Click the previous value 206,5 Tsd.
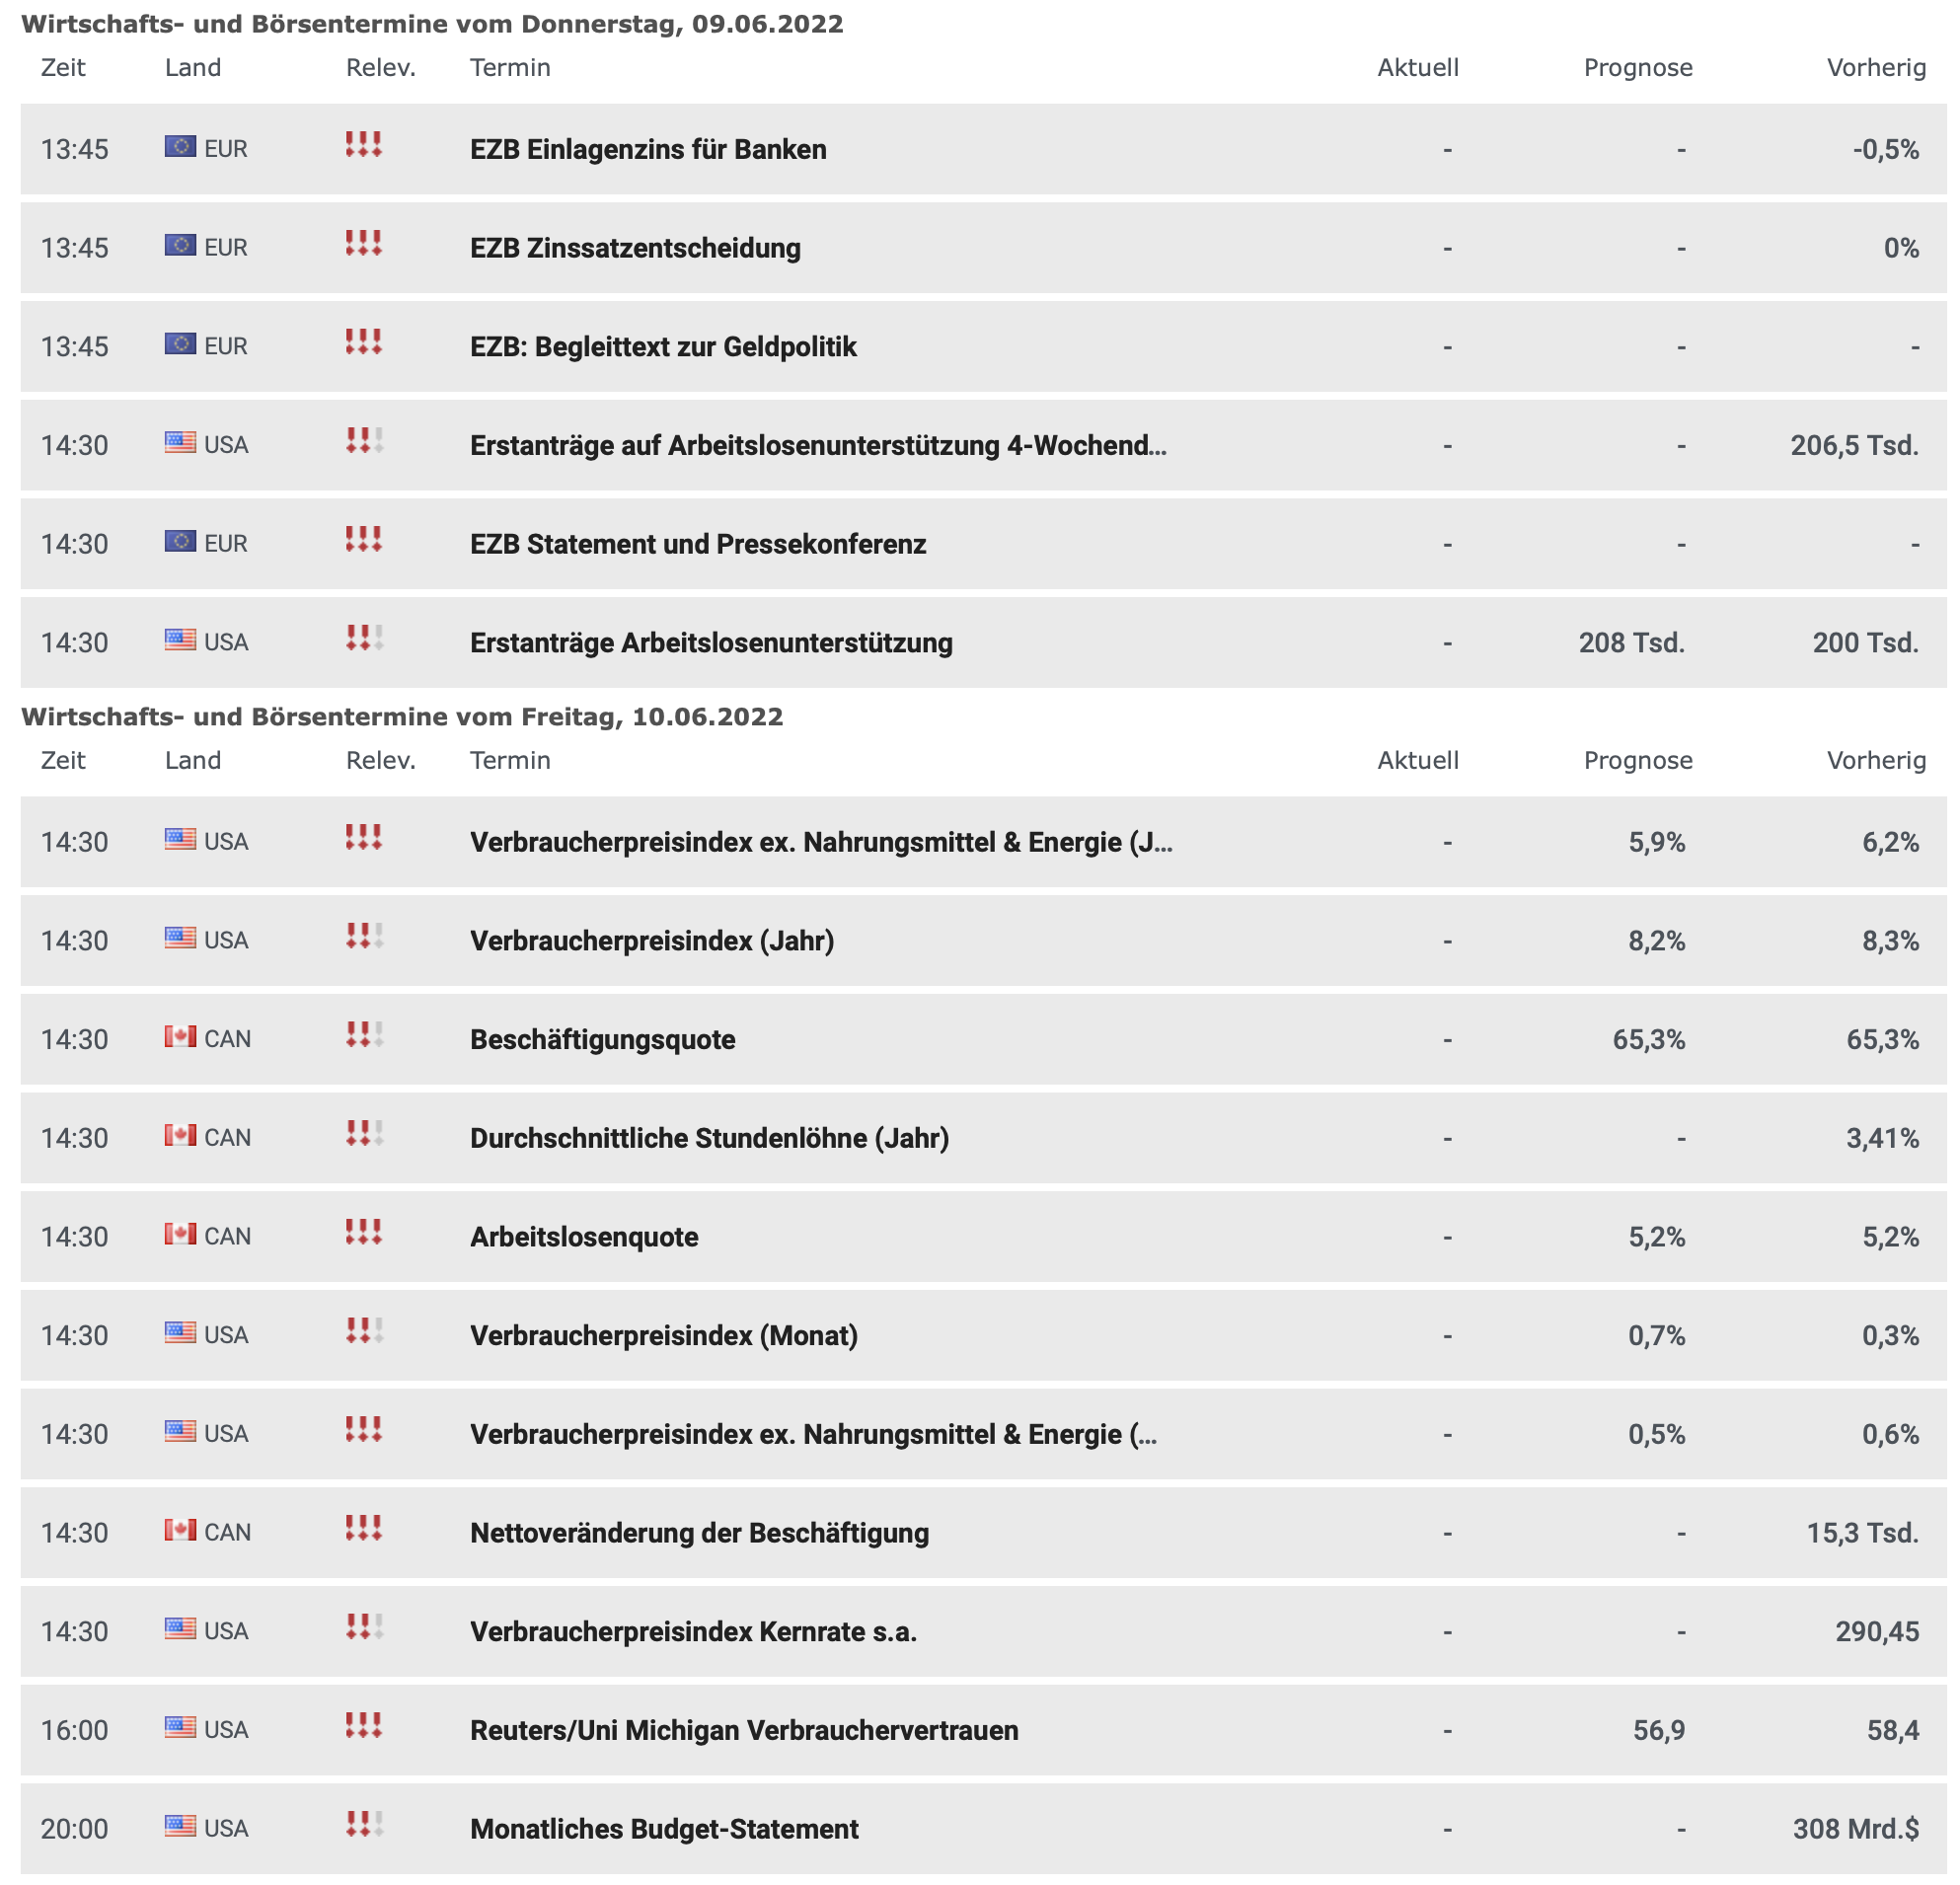 tap(1855, 445)
